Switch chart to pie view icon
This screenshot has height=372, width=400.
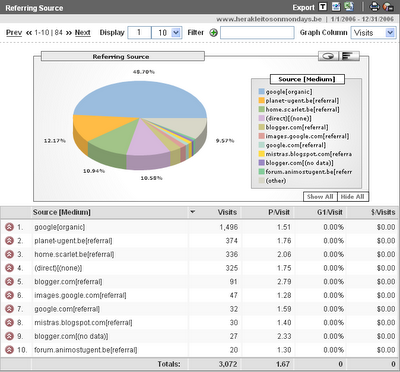[x=328, y=56]
